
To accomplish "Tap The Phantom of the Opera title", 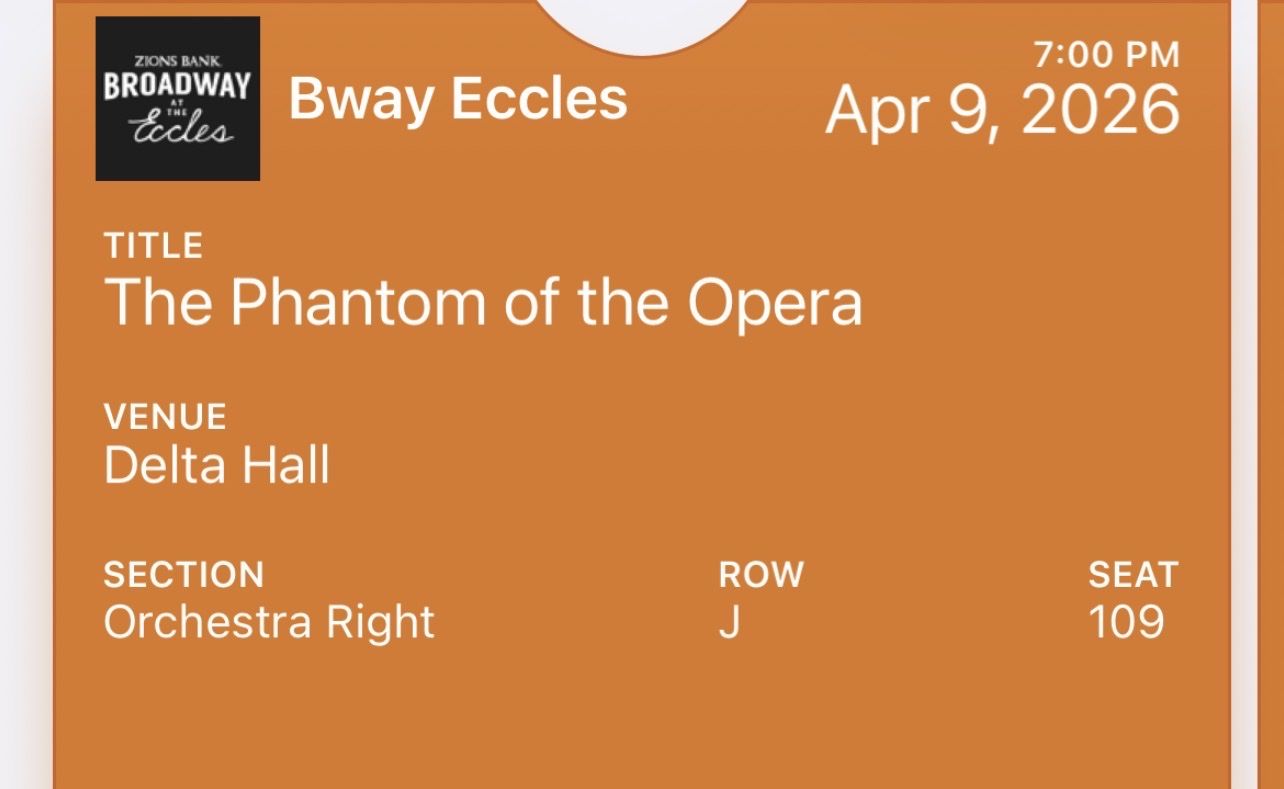I will (482, 301).
